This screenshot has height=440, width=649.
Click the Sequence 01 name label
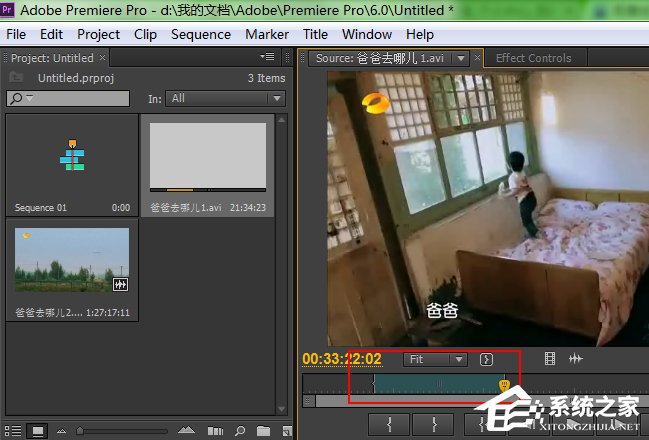pyautogui.click(x=41, y=207)
